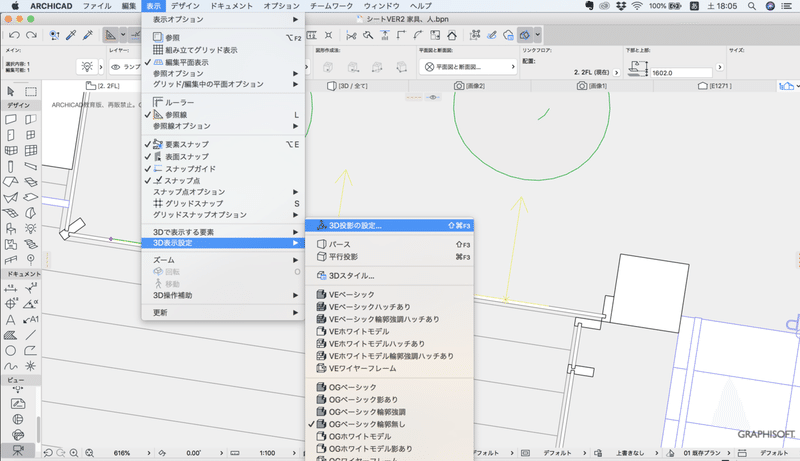Click the 1:100 scale button
Image resolution: width=800 pixels, height=461 pixels.
pos(267,453)
